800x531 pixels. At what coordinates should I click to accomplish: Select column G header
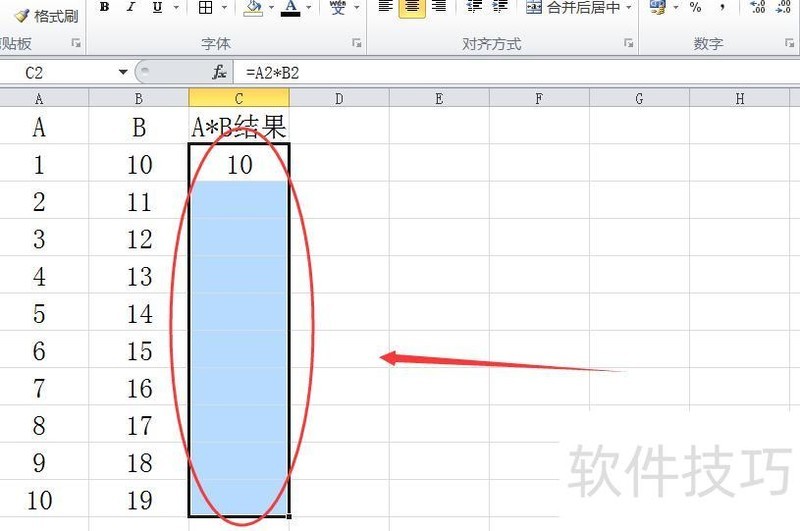coord(639,98)
